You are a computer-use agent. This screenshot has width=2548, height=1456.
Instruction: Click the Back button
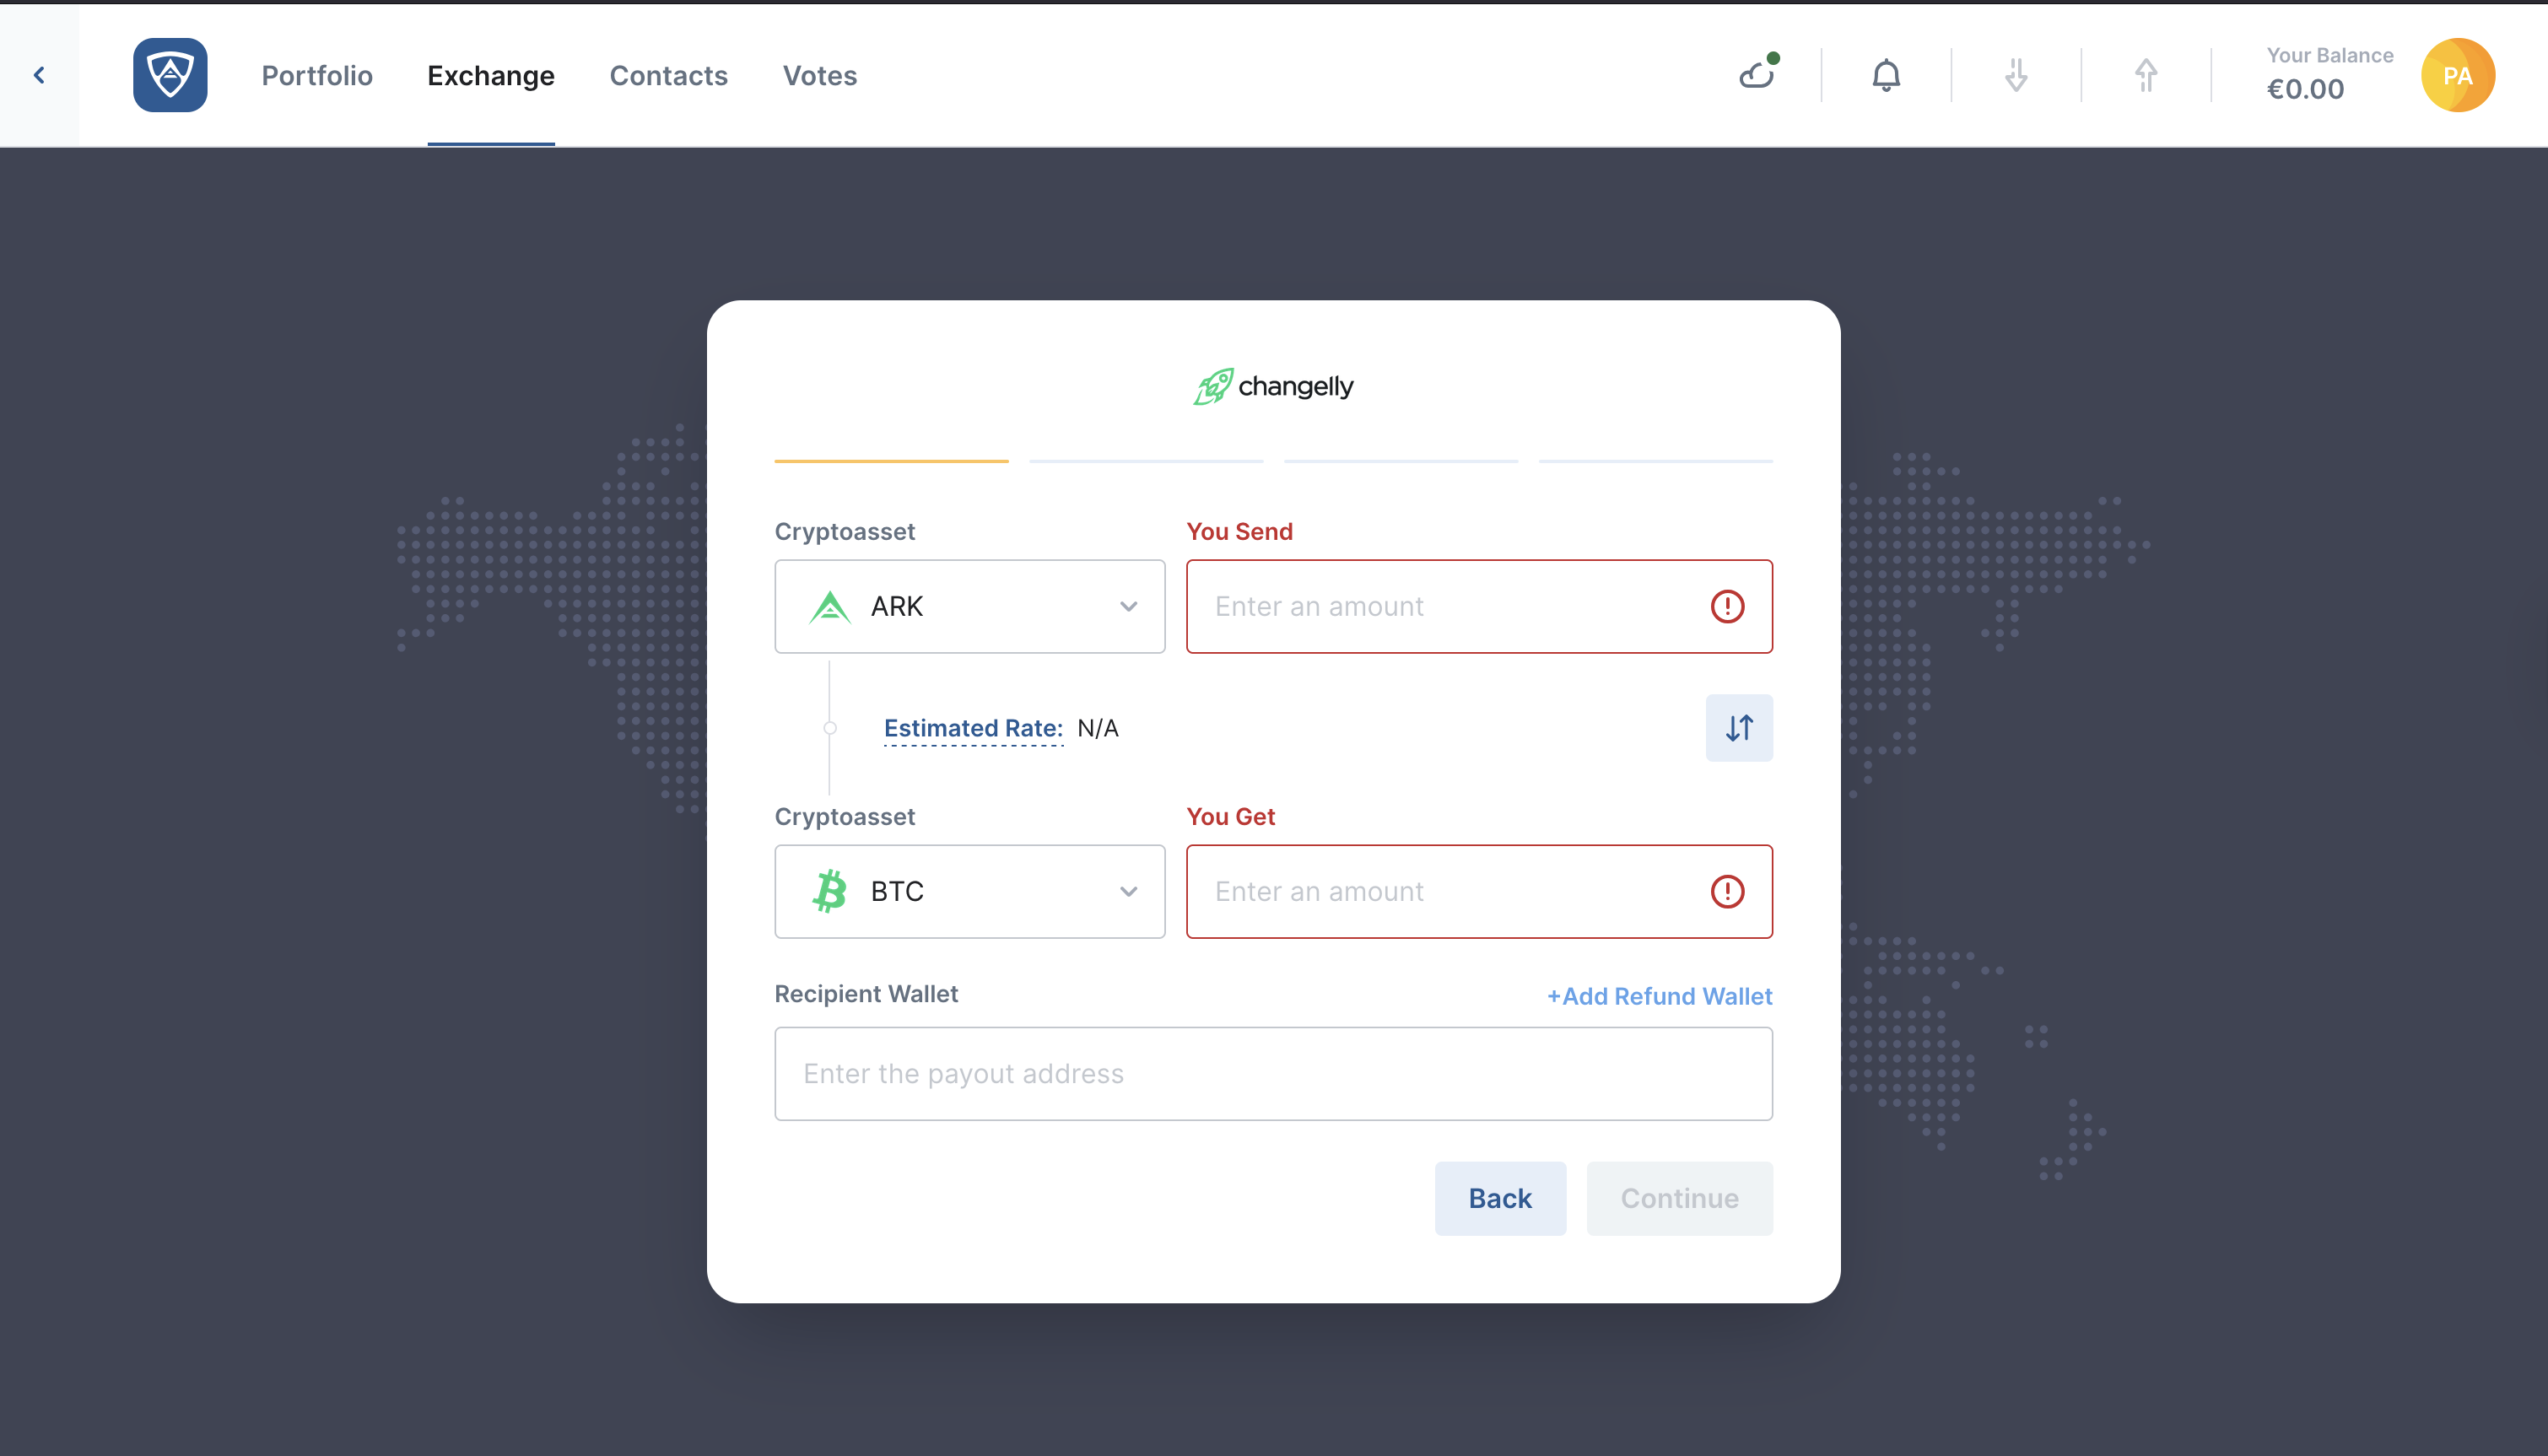1500,1198
